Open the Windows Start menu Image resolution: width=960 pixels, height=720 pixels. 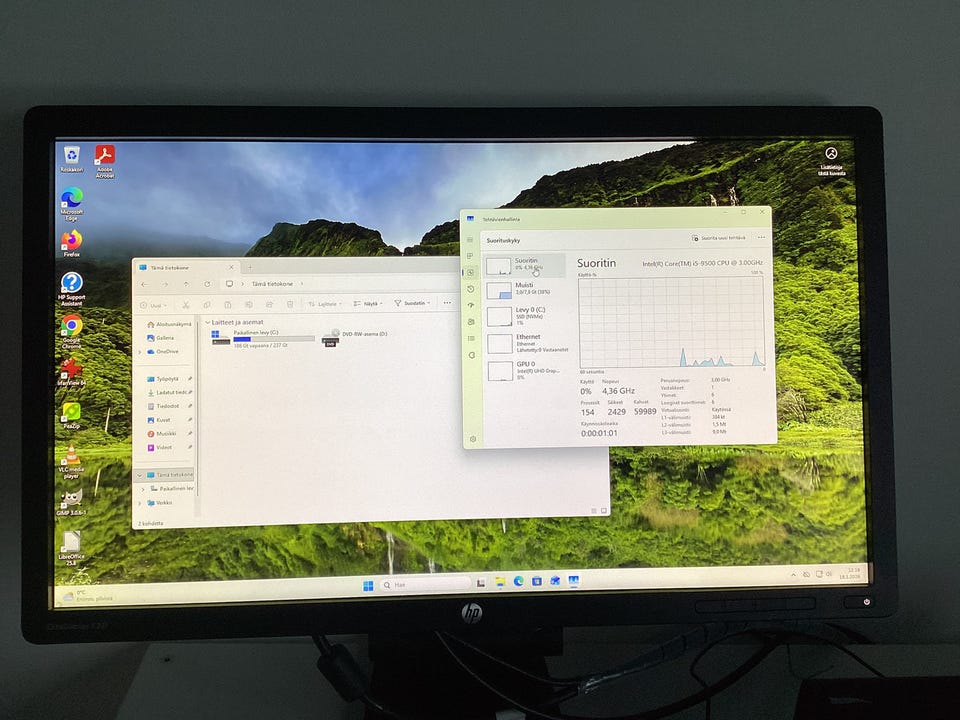[368, 586]
